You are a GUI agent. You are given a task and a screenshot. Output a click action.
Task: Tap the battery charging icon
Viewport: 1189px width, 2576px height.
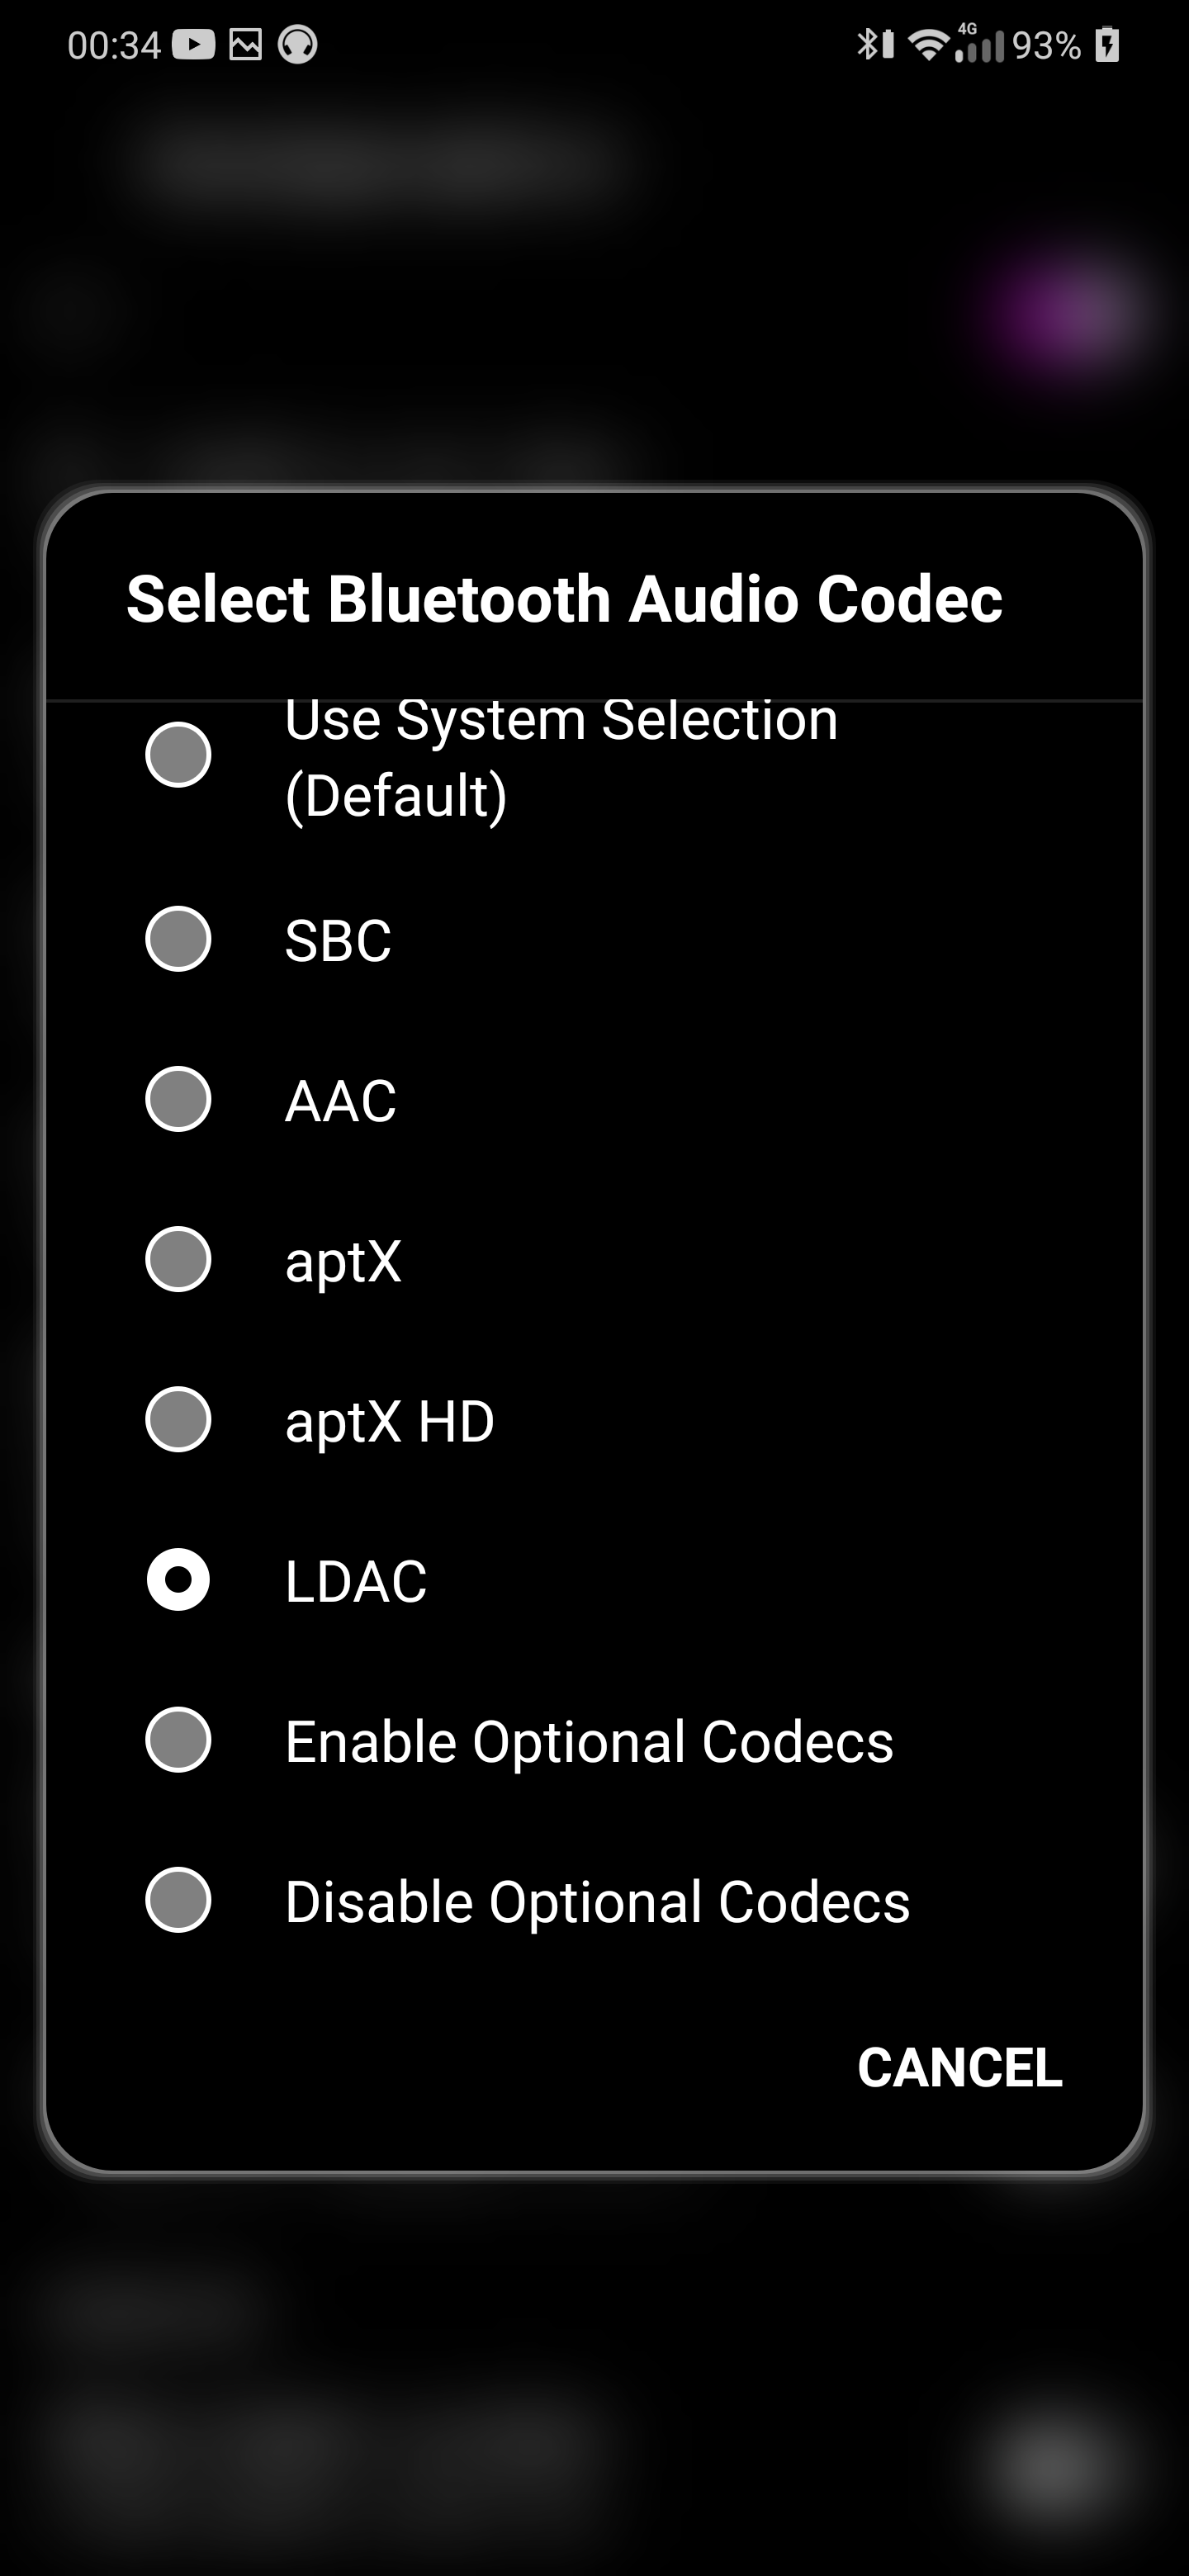pyautogui.click(x=1107, y=45)
